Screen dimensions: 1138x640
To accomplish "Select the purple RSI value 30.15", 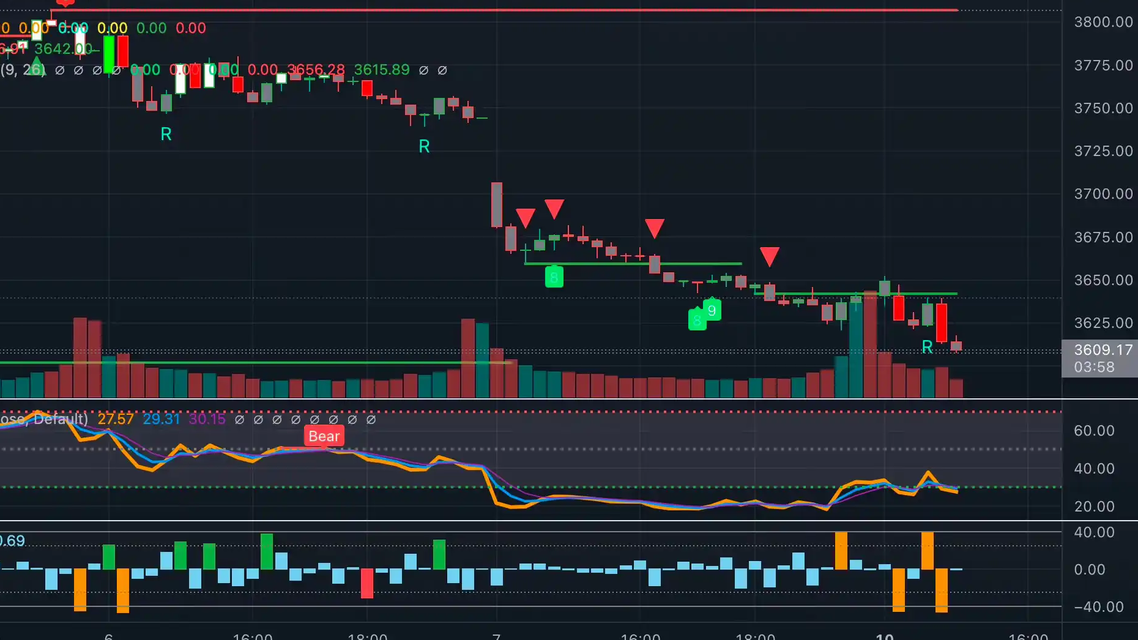I will (207, 419).
